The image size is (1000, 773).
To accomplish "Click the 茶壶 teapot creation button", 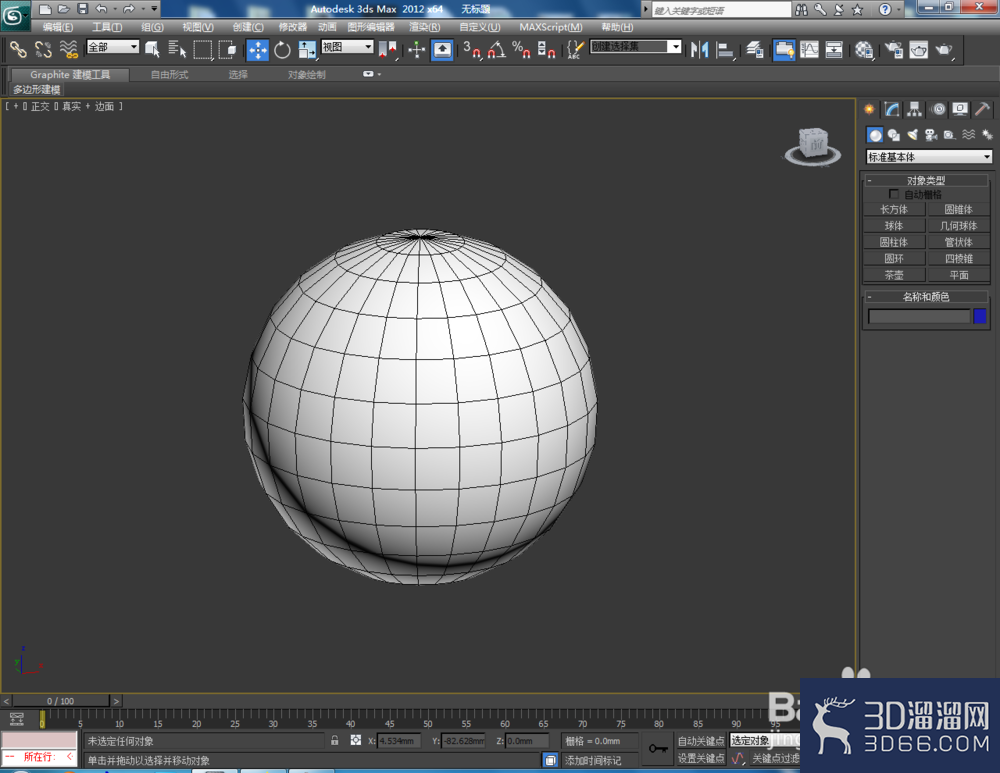I will [x=893, y=274].
